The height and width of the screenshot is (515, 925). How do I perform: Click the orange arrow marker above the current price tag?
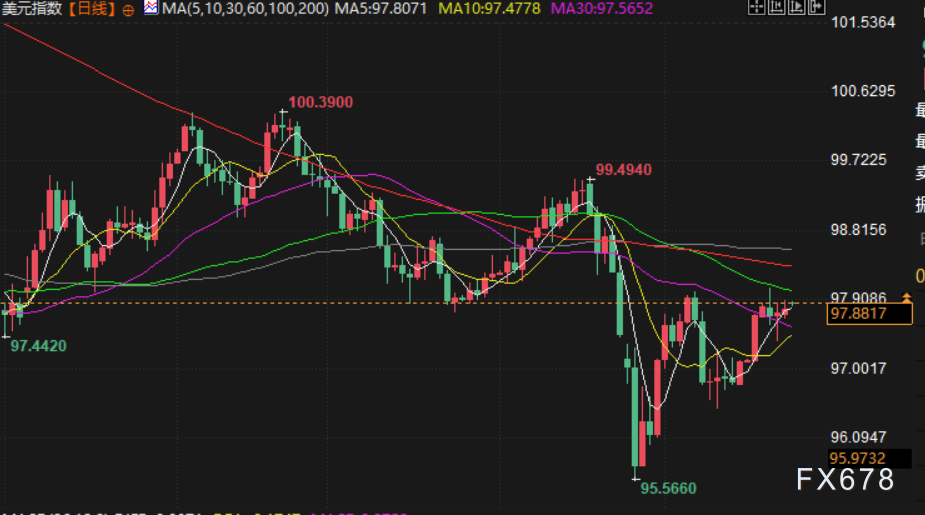907,297
